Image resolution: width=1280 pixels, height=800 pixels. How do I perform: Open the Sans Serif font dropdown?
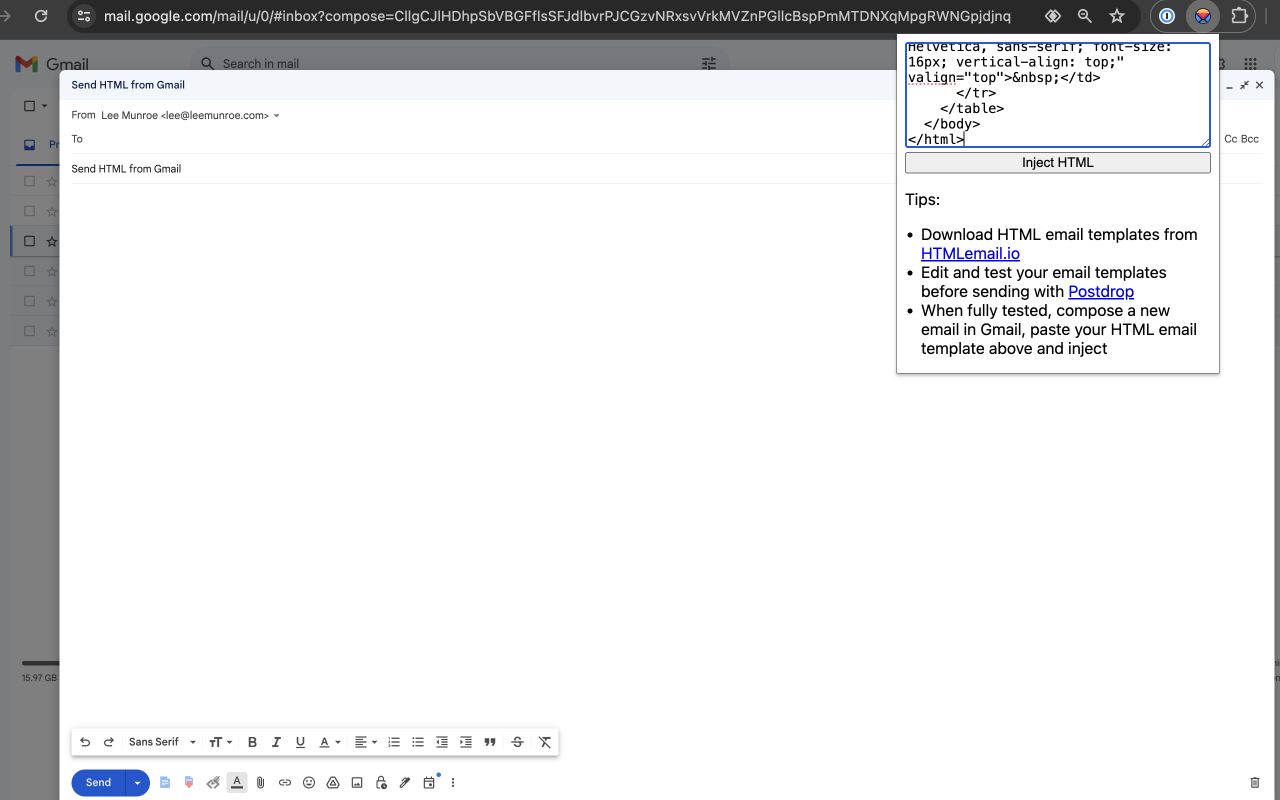[162, 742]
